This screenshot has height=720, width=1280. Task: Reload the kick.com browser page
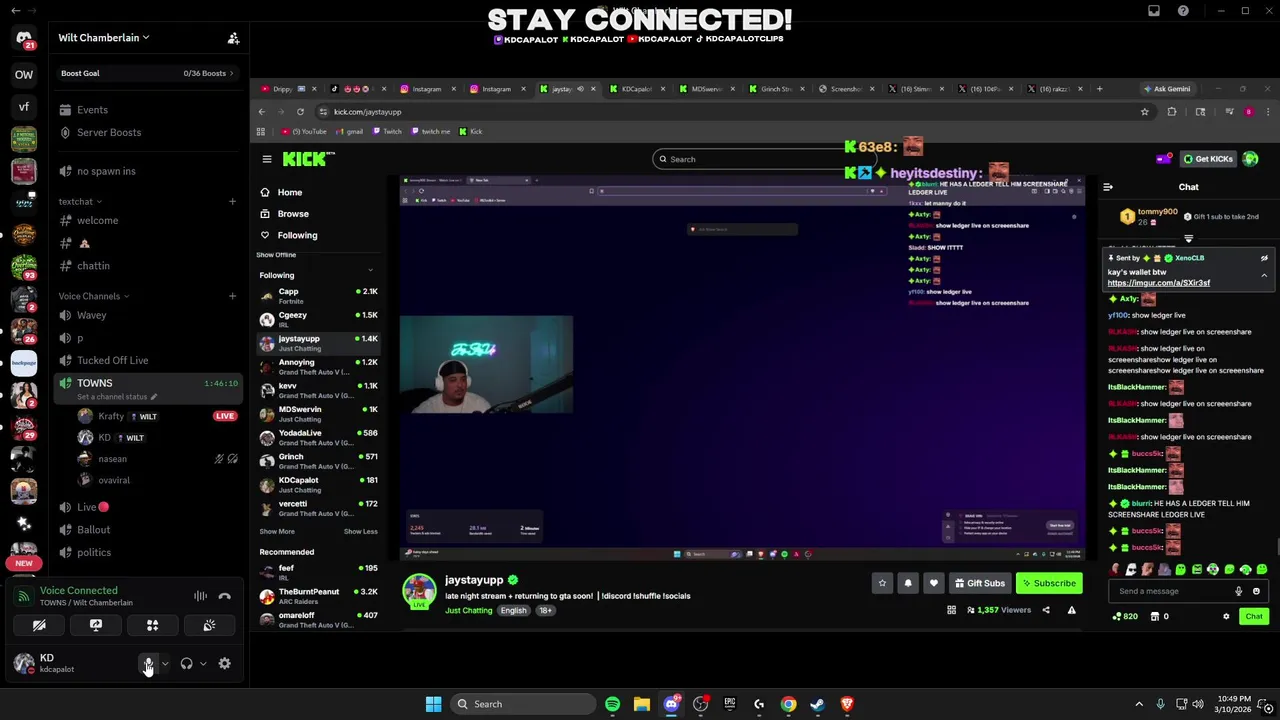pos(300,112)
